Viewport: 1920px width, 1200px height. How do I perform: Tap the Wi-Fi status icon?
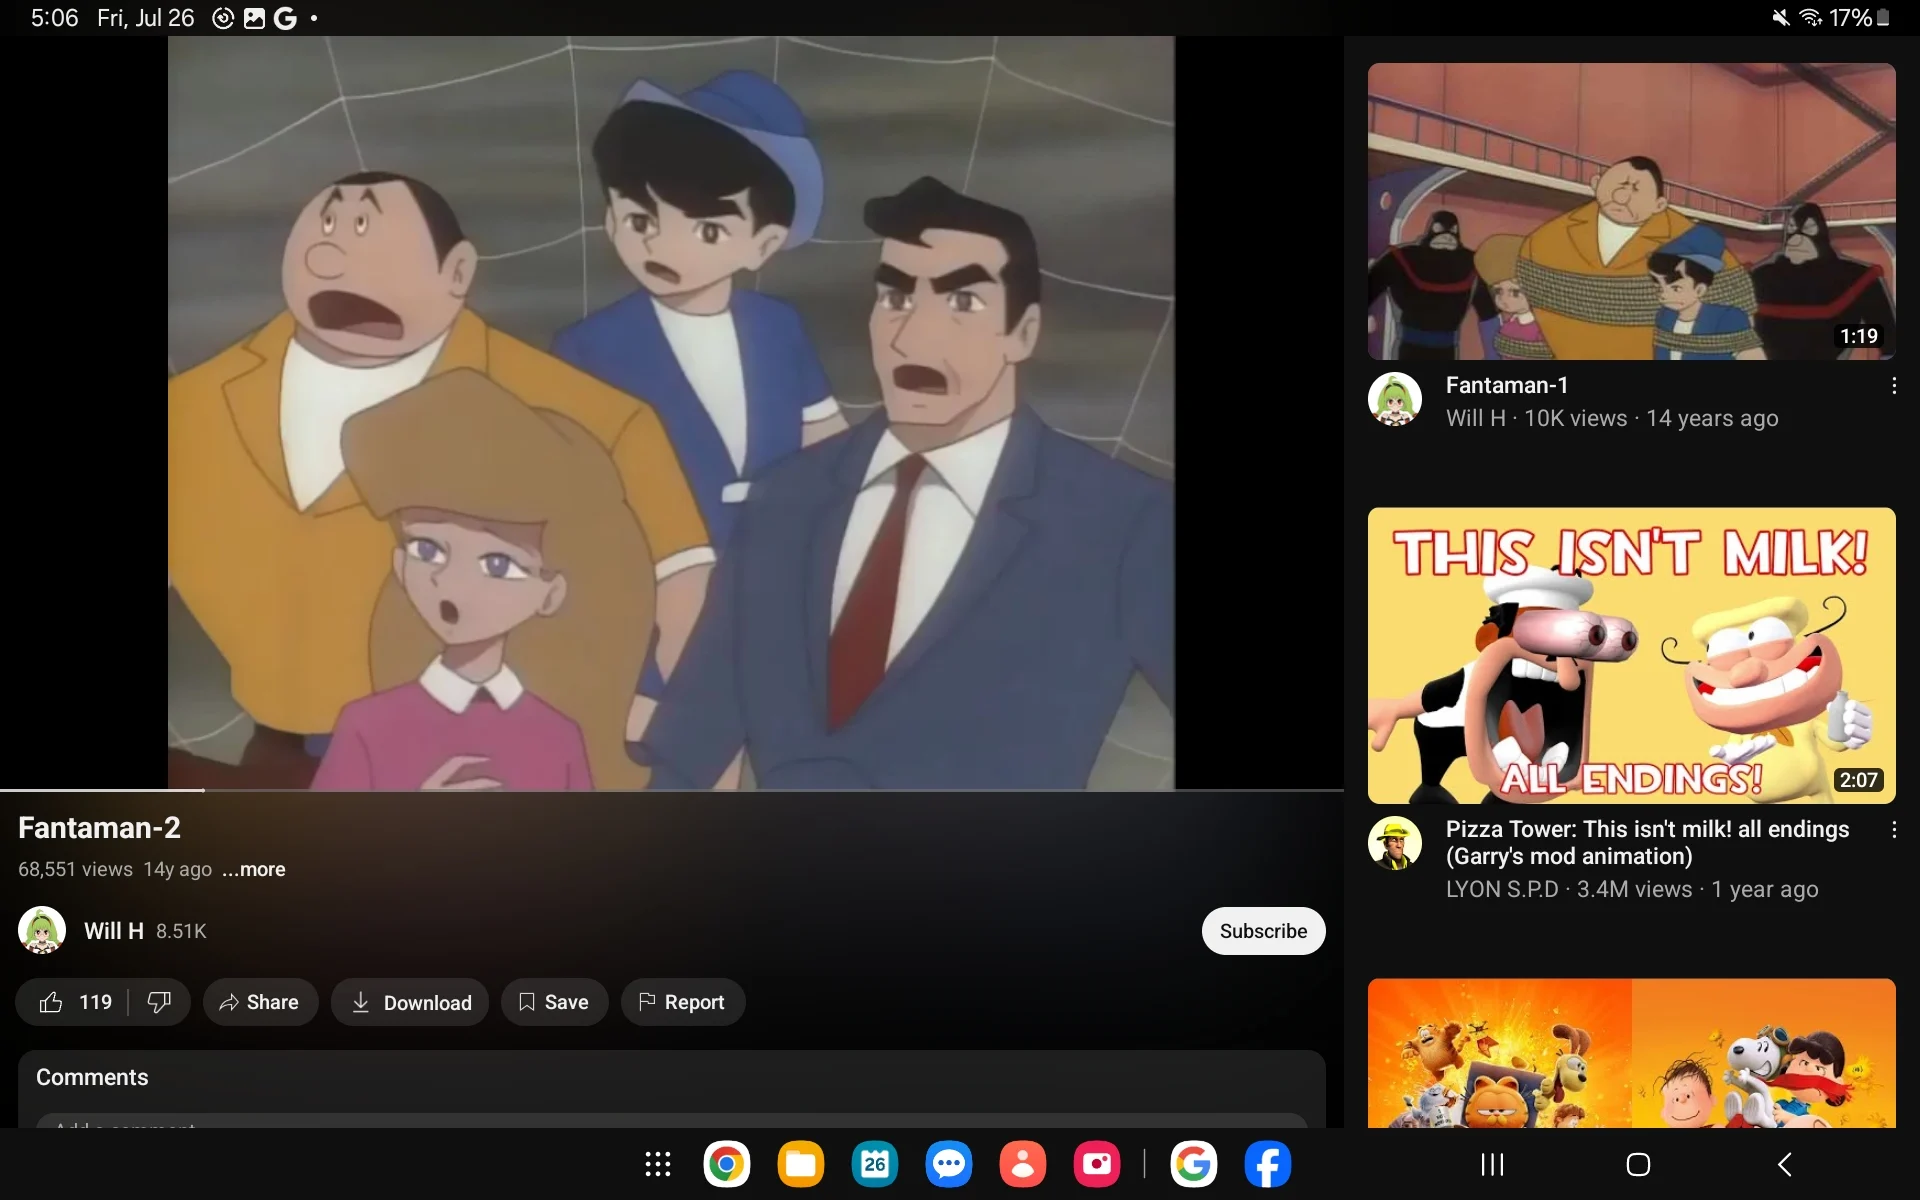click(1811, 18)
